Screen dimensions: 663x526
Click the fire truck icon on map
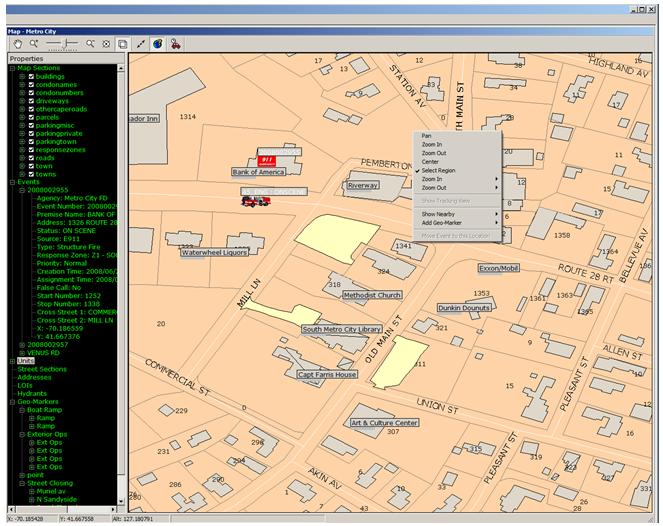(x=256, y=200)
